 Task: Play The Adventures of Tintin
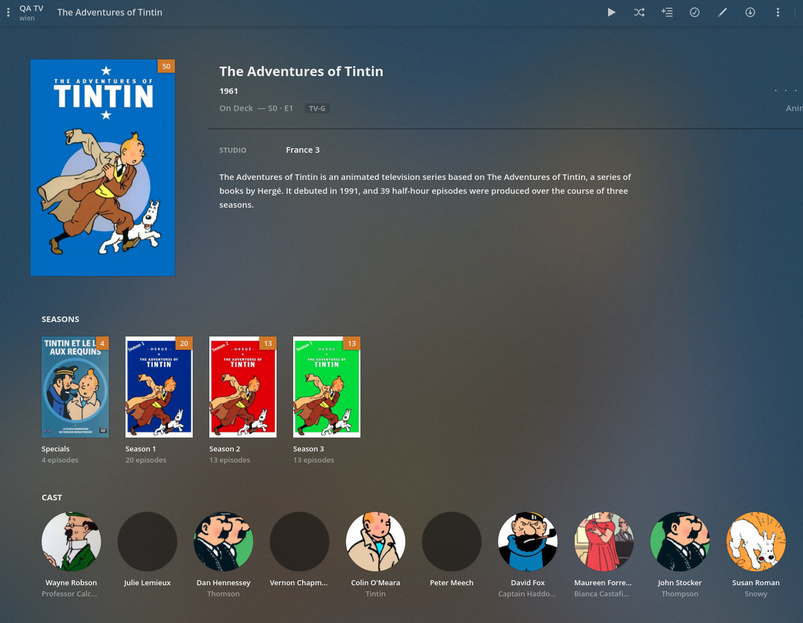tap(611, 12)
